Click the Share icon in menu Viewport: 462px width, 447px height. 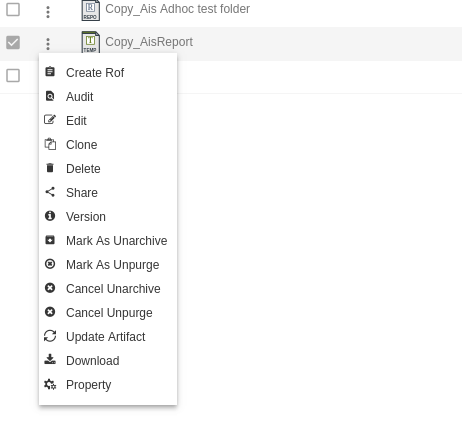point(50,192)
